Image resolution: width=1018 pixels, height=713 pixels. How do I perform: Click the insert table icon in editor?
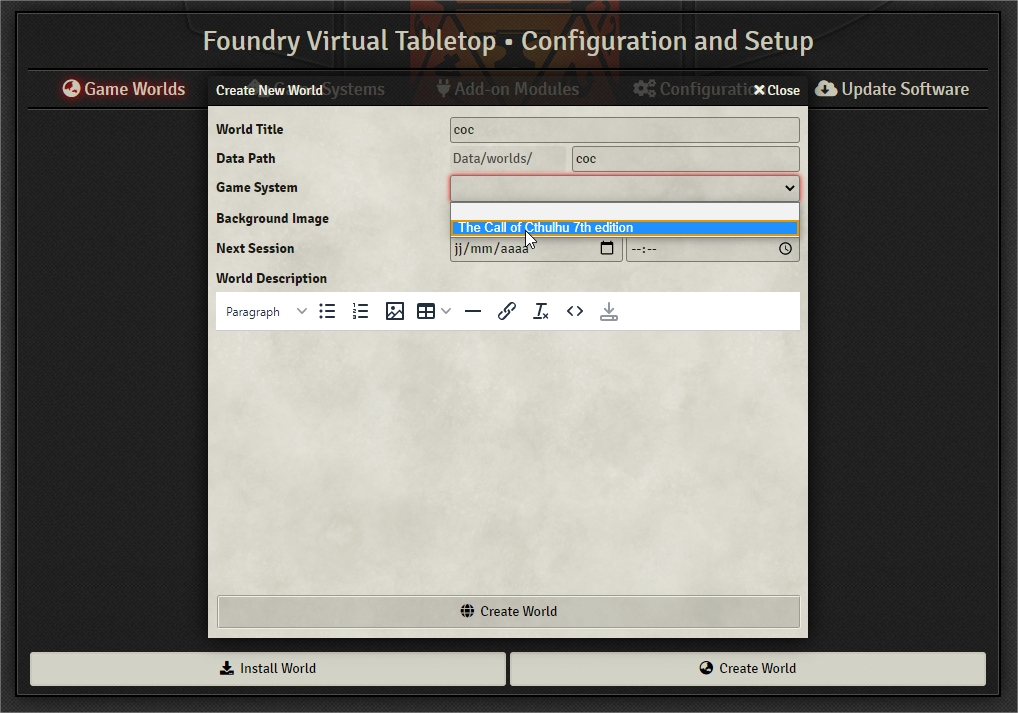click(x=426, y=312)
